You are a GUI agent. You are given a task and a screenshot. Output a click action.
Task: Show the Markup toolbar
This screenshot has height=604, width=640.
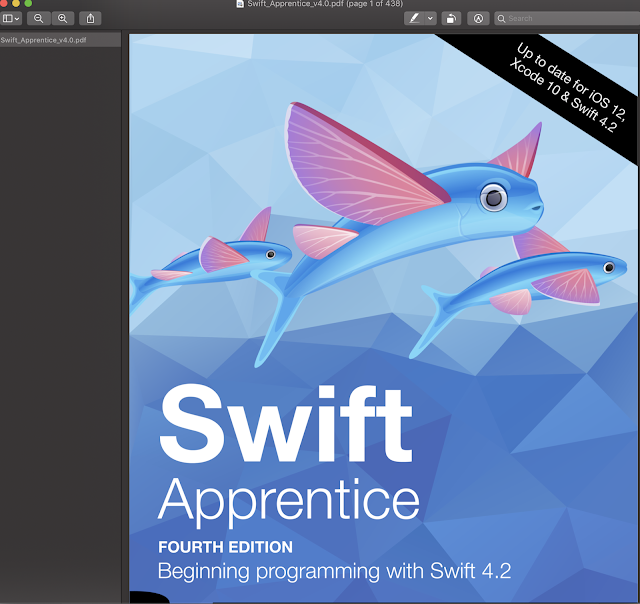tap(478, 18)
